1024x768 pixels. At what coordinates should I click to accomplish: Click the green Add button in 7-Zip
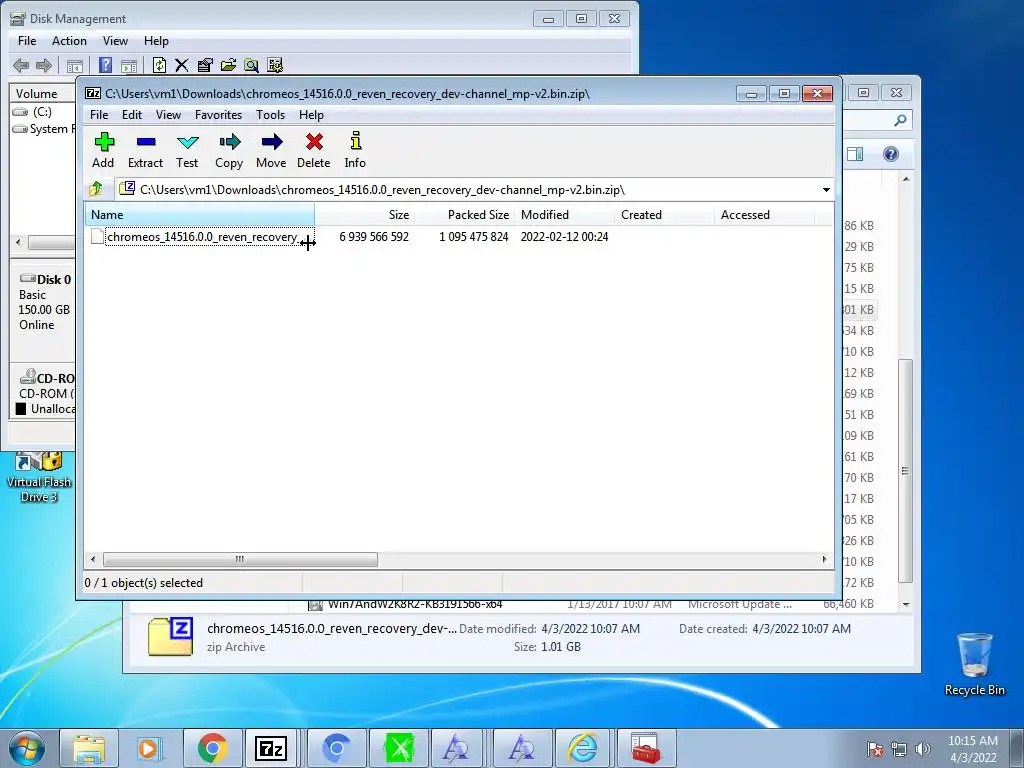103,150
